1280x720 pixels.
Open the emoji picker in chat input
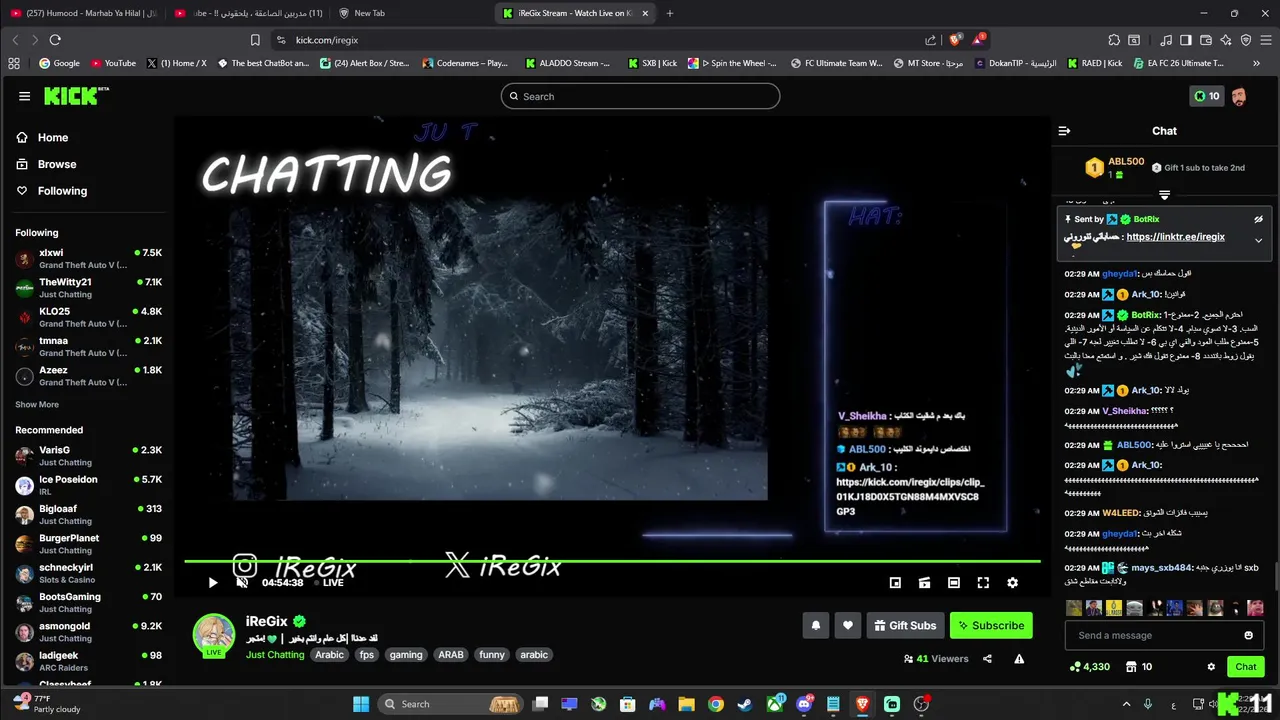[x=1248, y=635]
